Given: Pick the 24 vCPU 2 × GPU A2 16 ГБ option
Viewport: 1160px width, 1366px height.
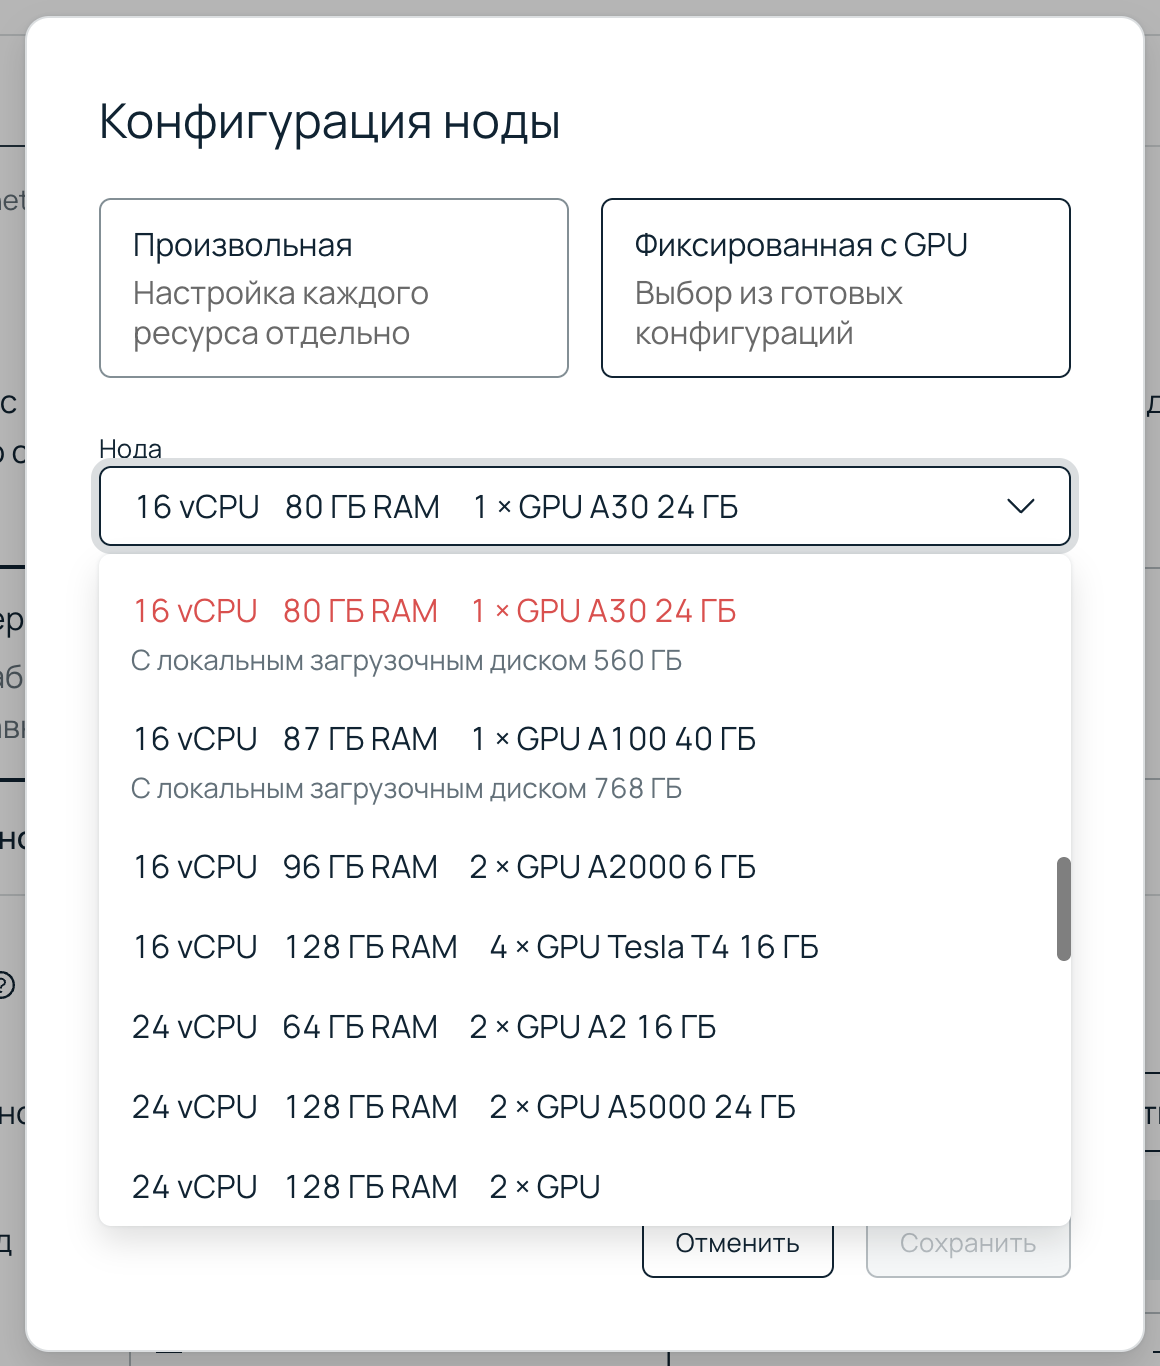Looking at the screenshot, I should click(x=425, y=1027).
